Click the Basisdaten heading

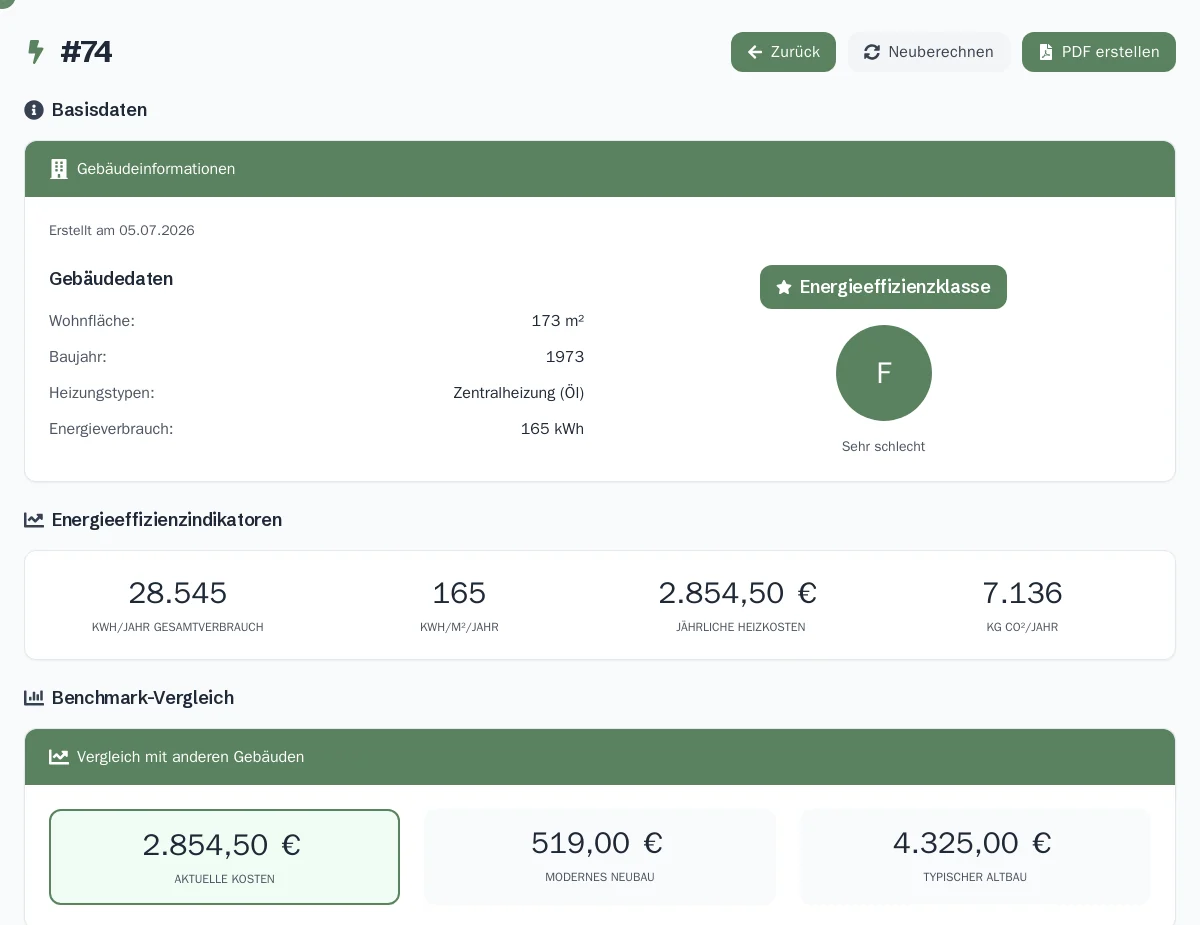click(x=99, y=110)
